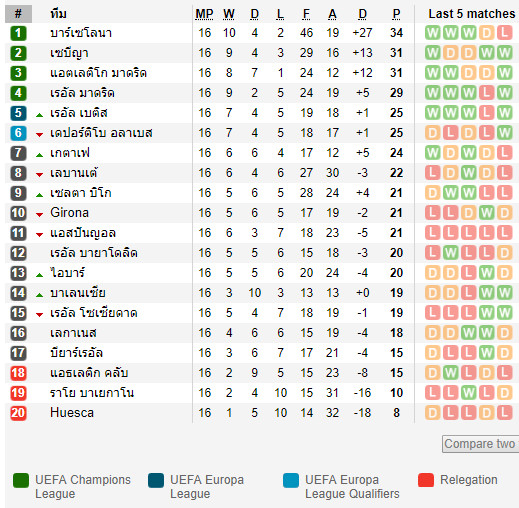The width and height of the screenshot is (519, 508).
Task: Click Barcelona's rank 1 green badge
Action: [x=18, y=33]
